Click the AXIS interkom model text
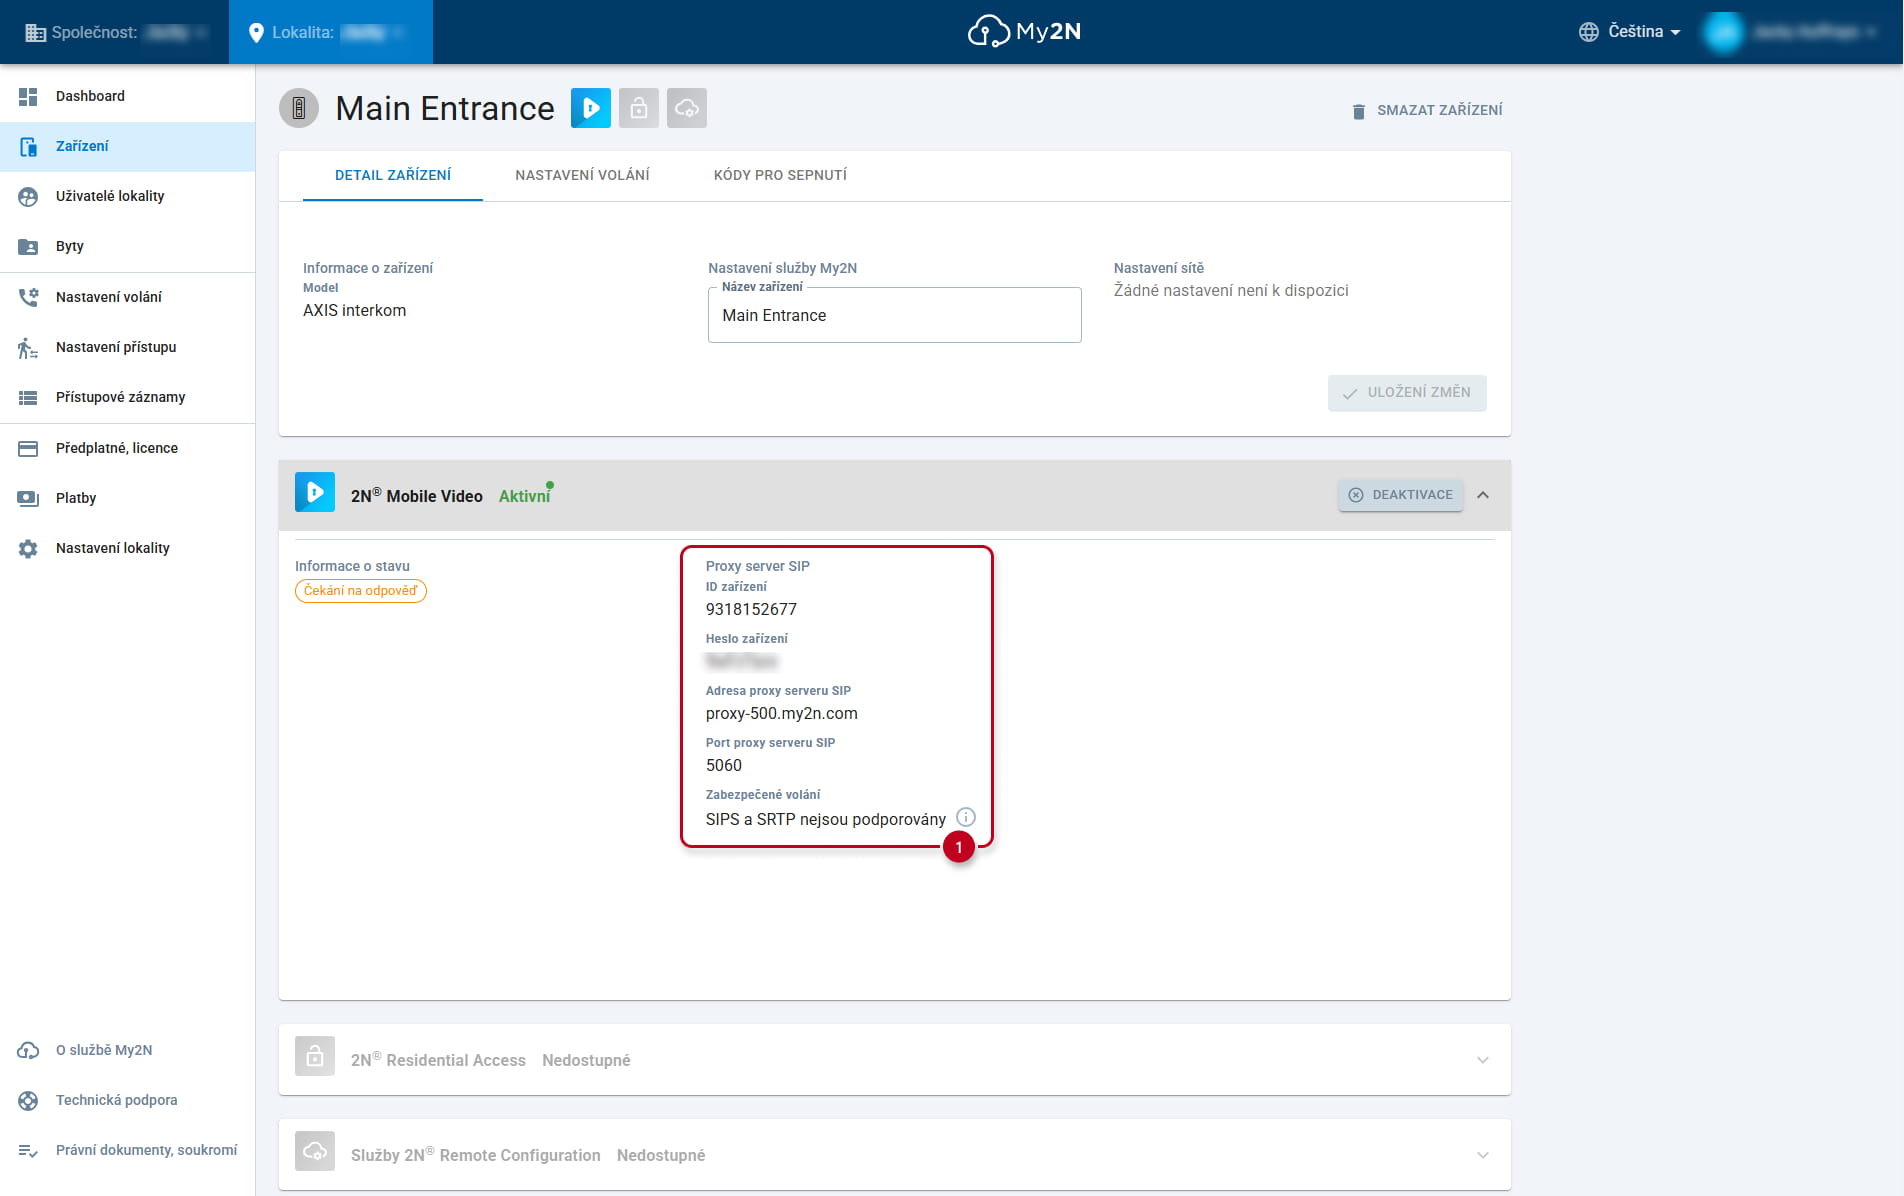This screenshot has width=1904, height=1196. pyautogui.click(x=355, y=310)
